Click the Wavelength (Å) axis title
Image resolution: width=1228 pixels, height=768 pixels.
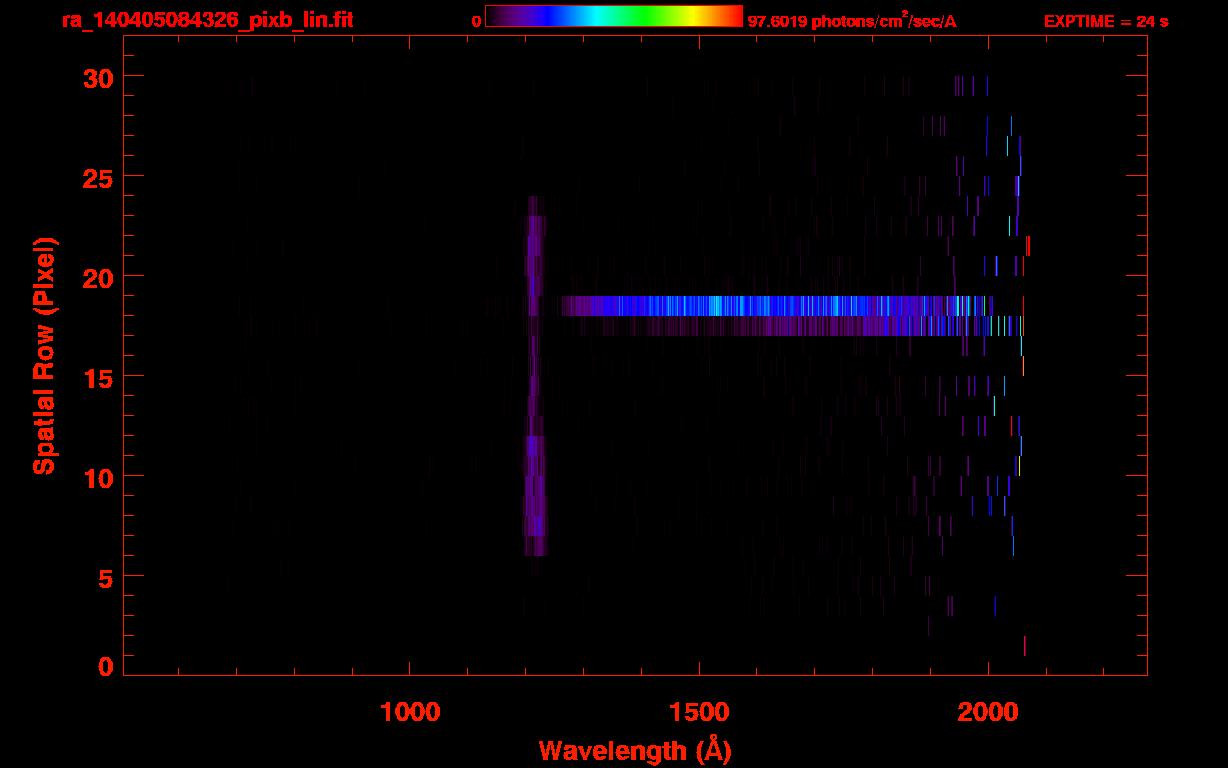coord(635,750)
